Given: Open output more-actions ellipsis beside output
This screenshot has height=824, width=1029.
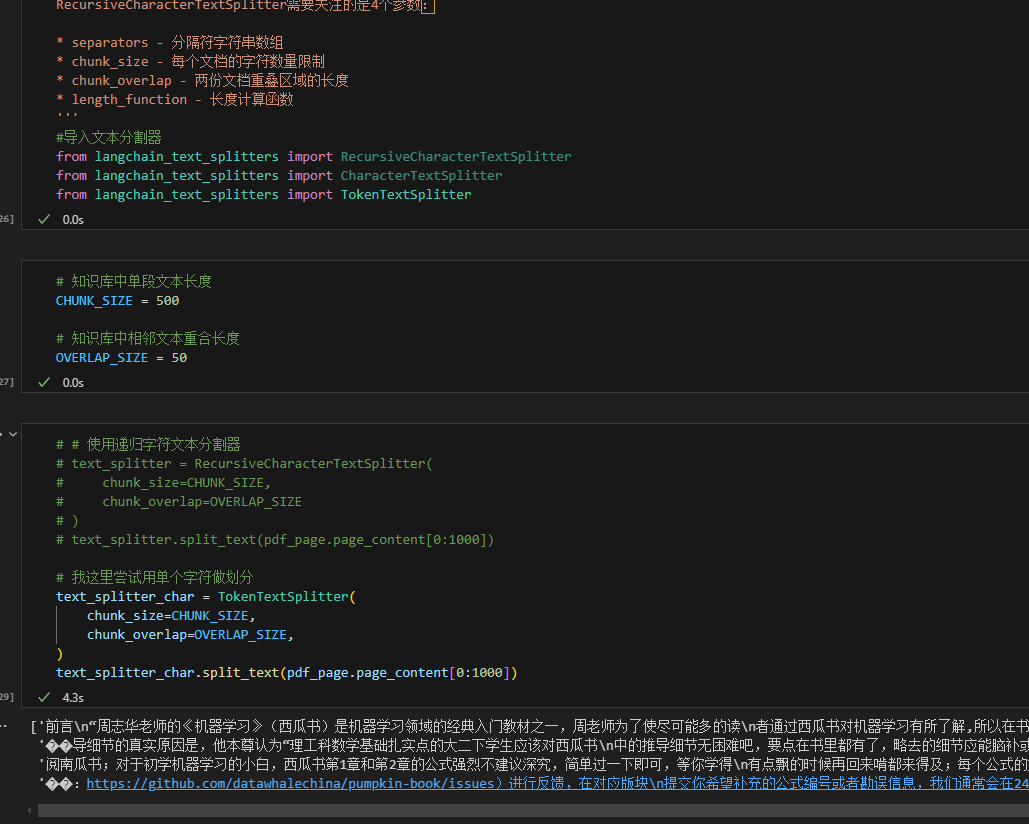Looking at the screenshot, I should [x=3, y=726].
